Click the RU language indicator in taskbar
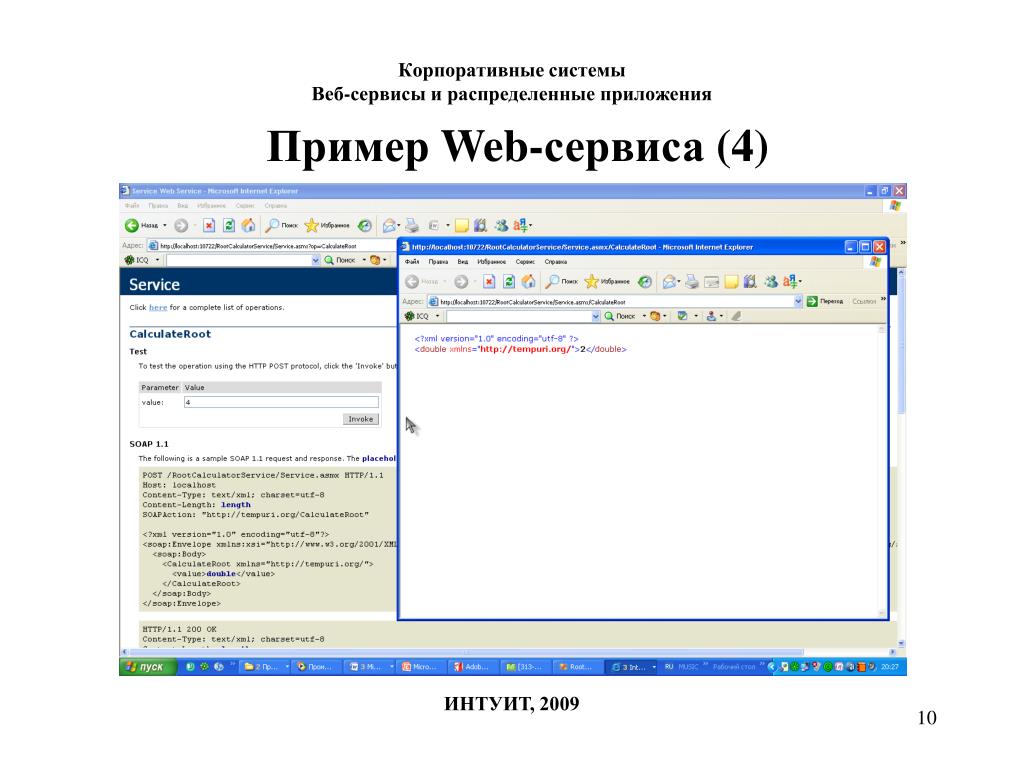This screenshot has height=768, width=1024. 669,667
